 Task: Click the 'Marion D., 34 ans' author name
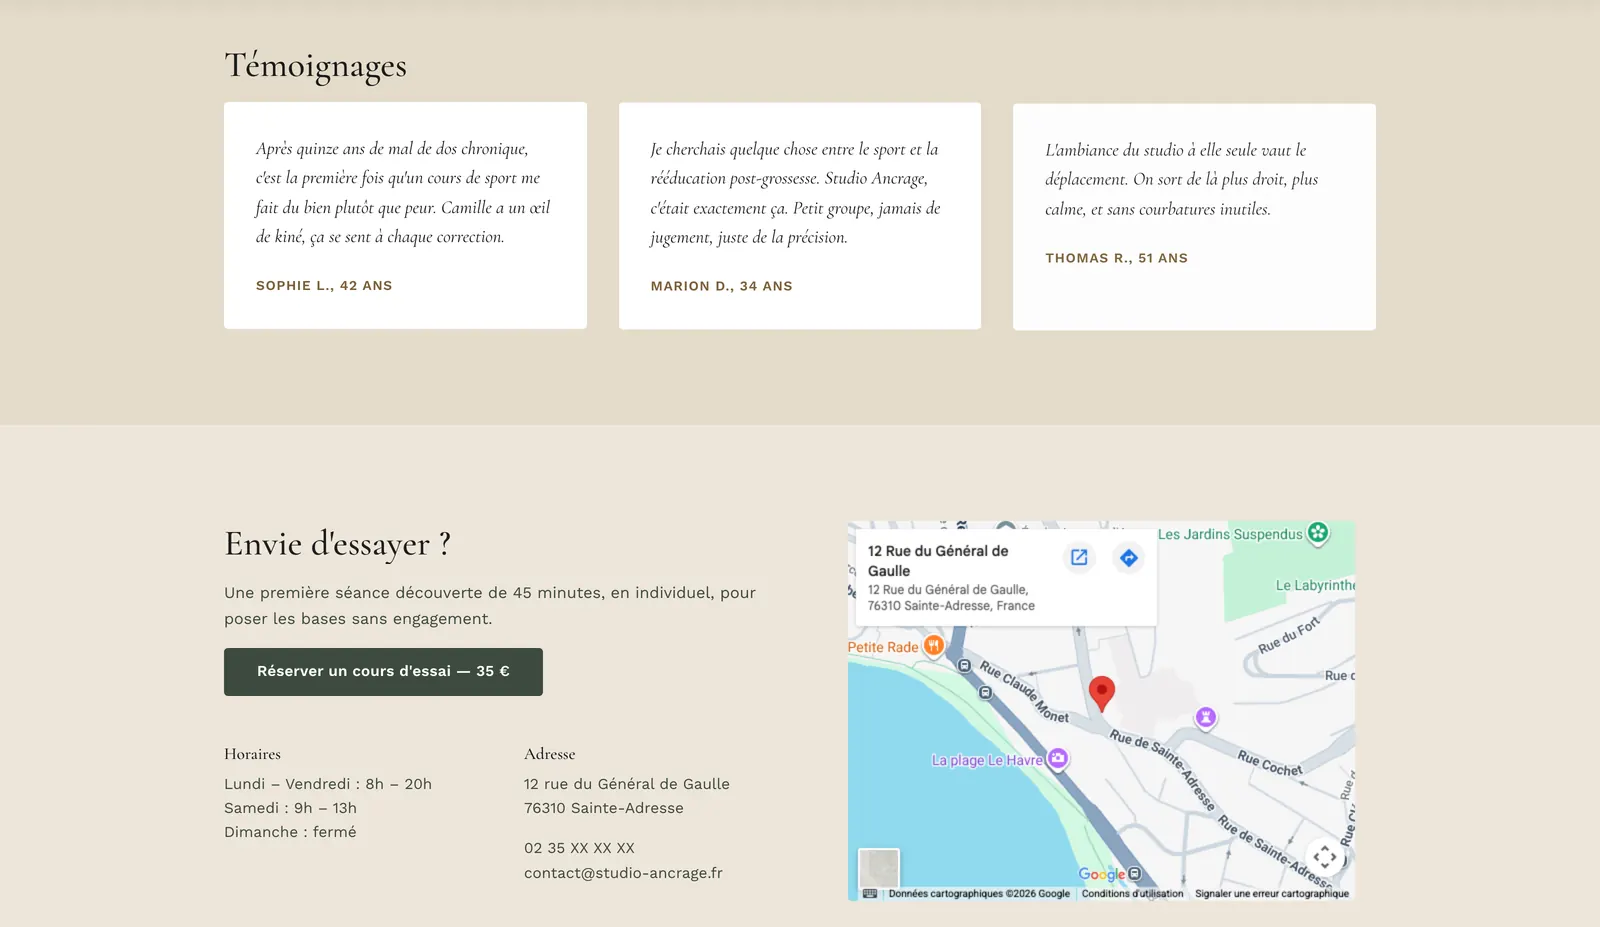click(721, 286)
